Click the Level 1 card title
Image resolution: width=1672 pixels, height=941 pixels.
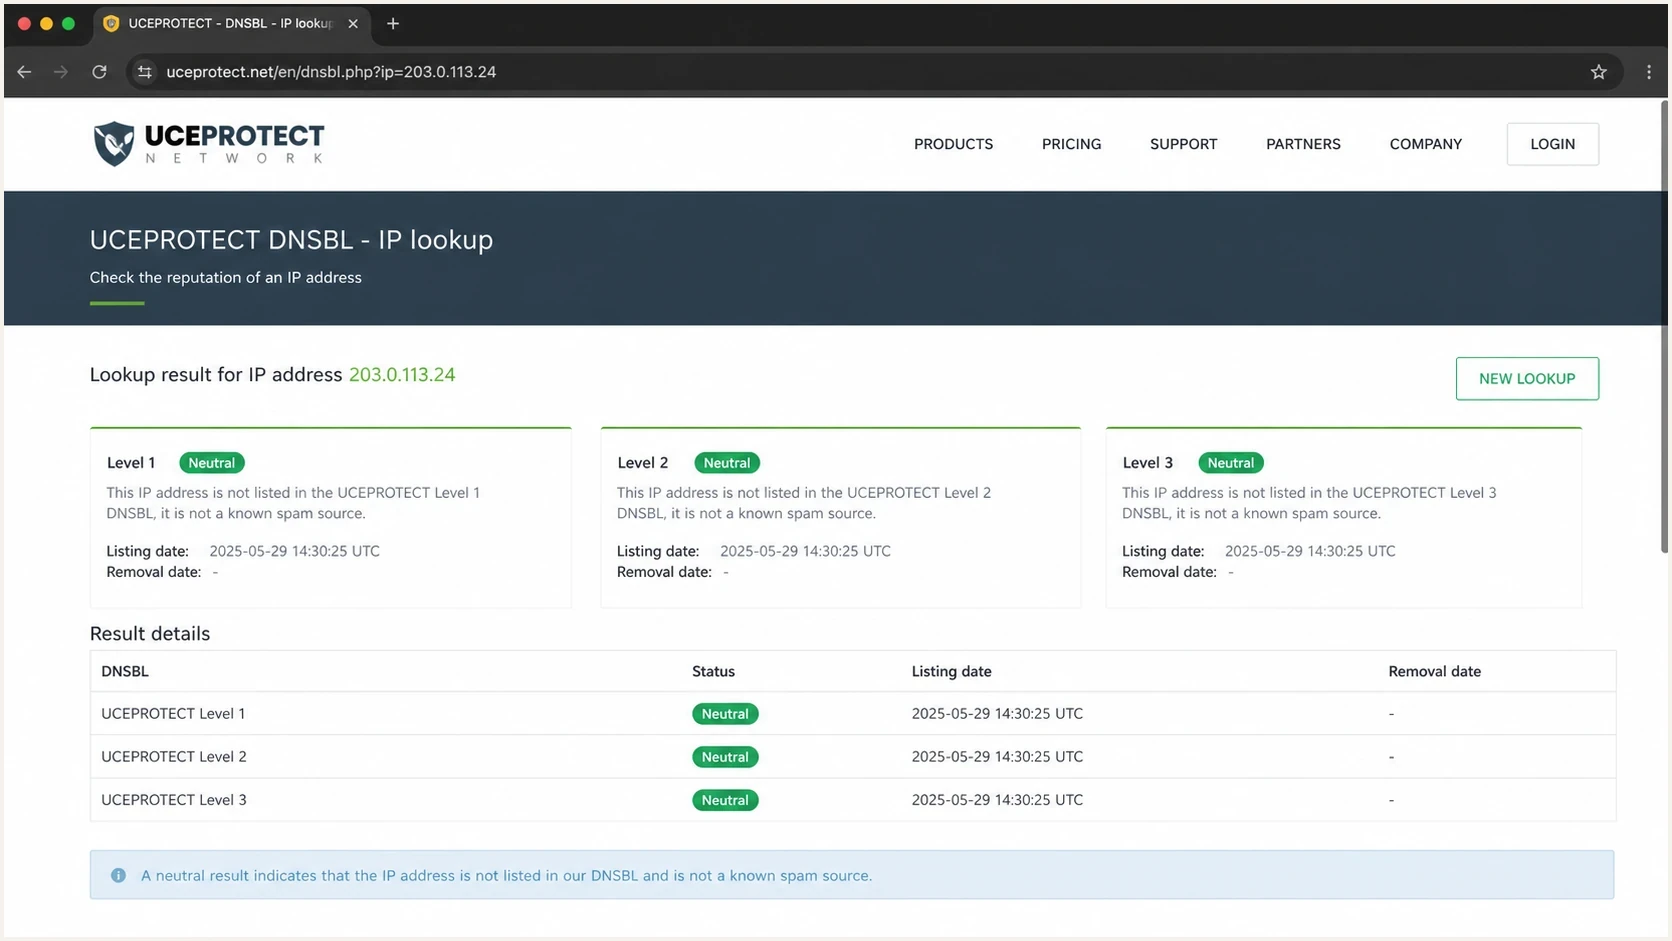tap(131, 463)
